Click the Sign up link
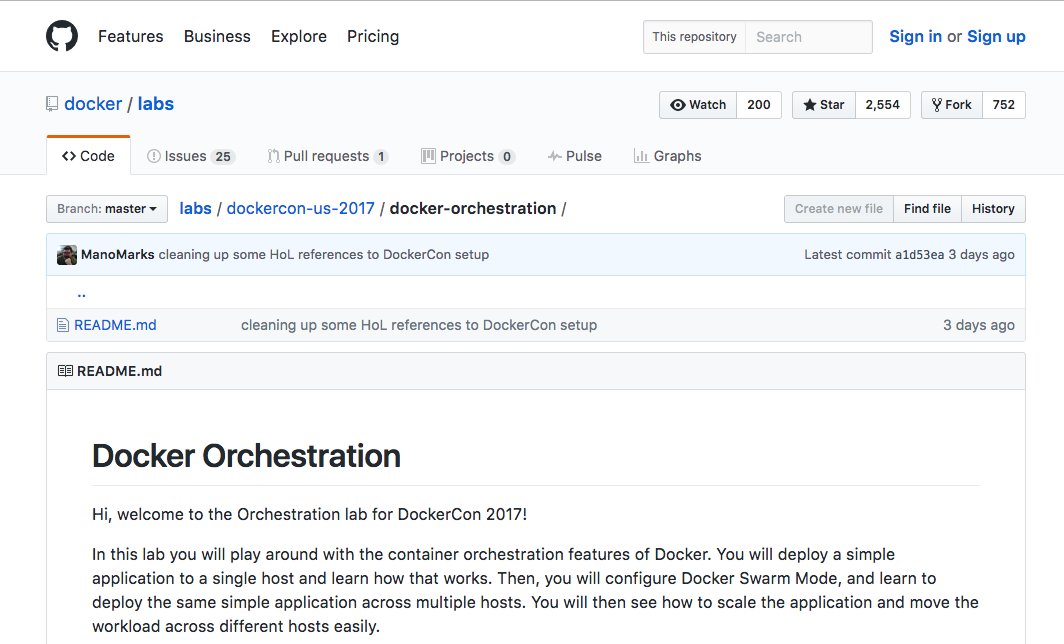 click(x=996, y=36)
